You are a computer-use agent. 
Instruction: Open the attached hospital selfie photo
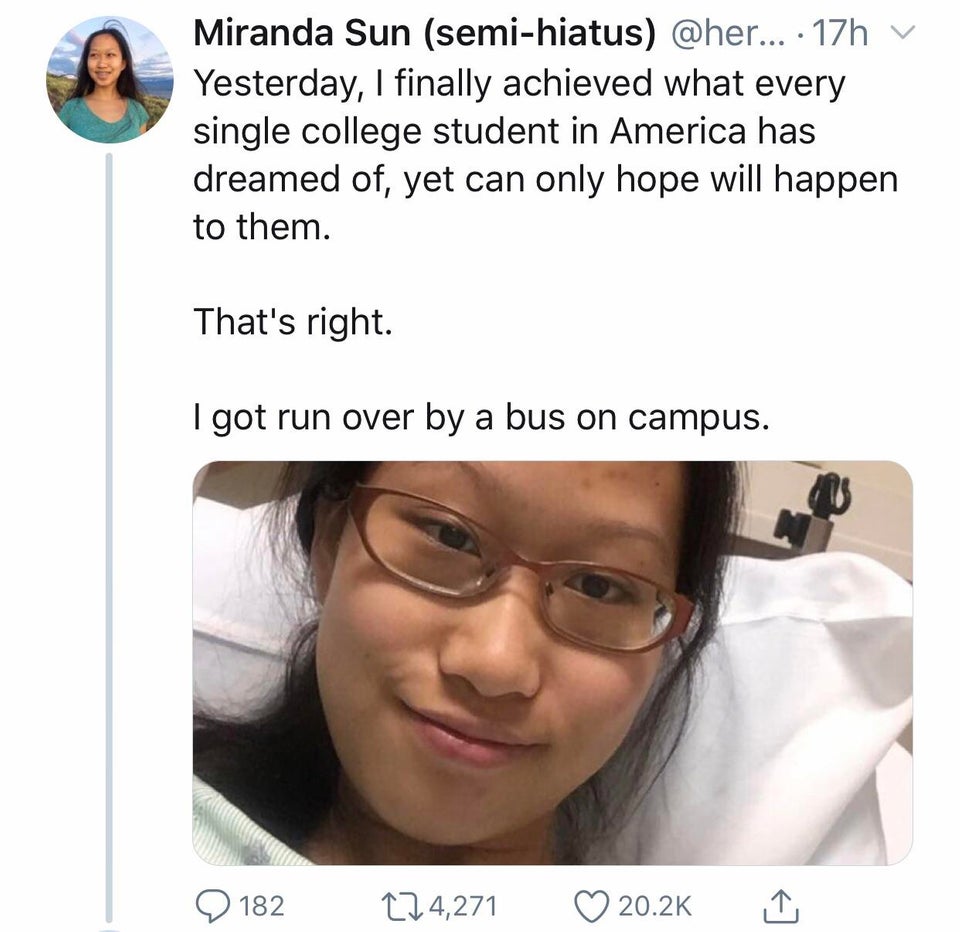coord(552,662)
